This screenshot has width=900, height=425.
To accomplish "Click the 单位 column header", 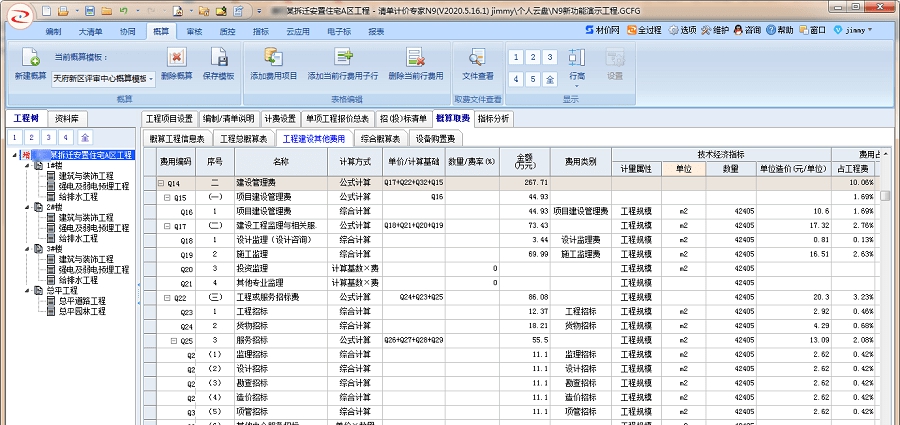I will click(684, 169).
